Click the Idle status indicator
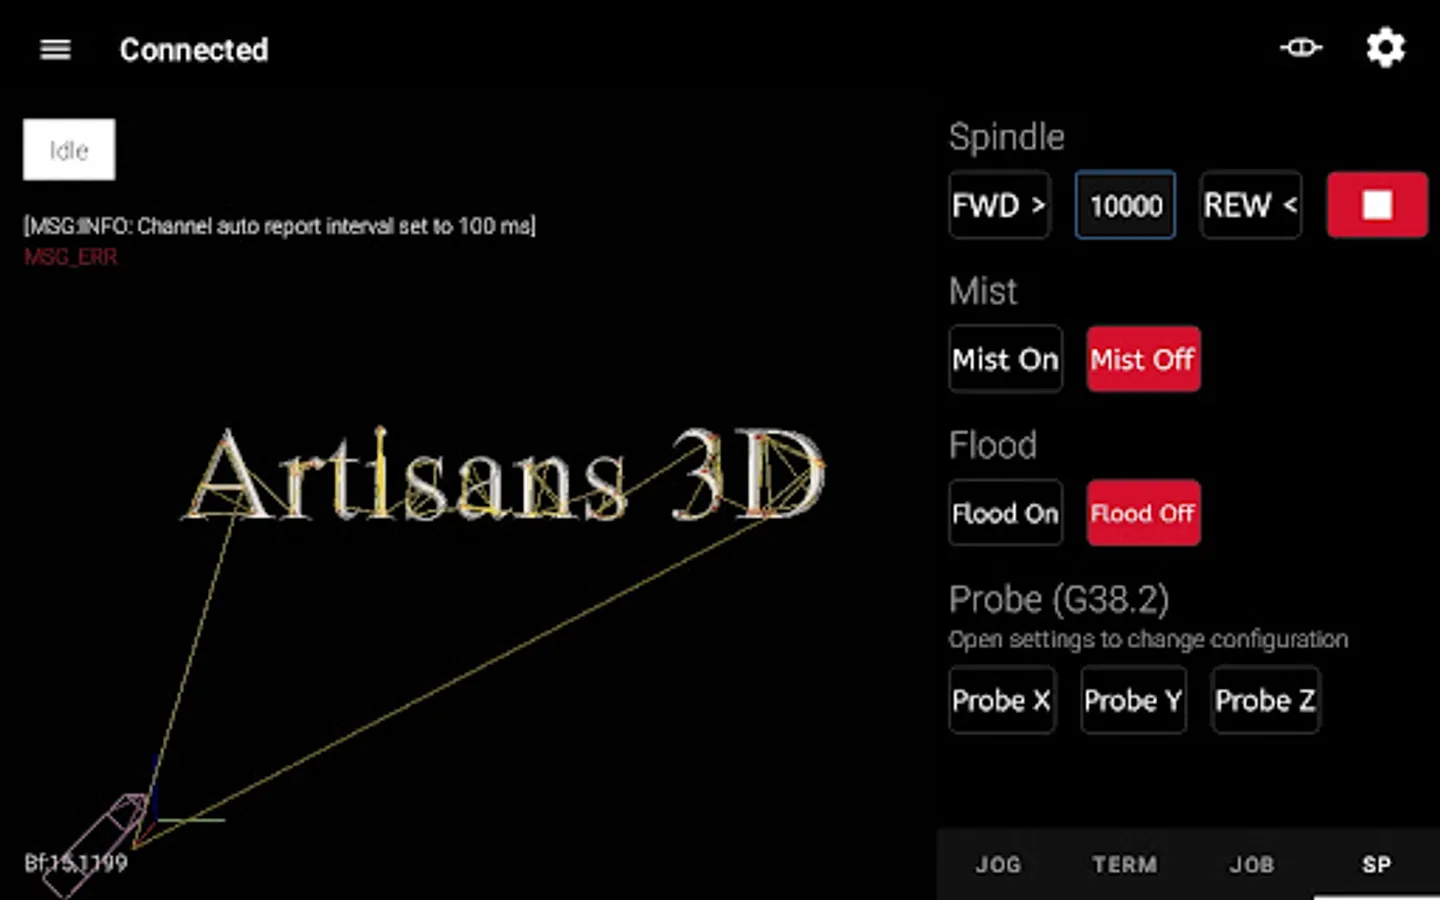This screenshot has height=900, width=1440. click(x=68, y=149)
